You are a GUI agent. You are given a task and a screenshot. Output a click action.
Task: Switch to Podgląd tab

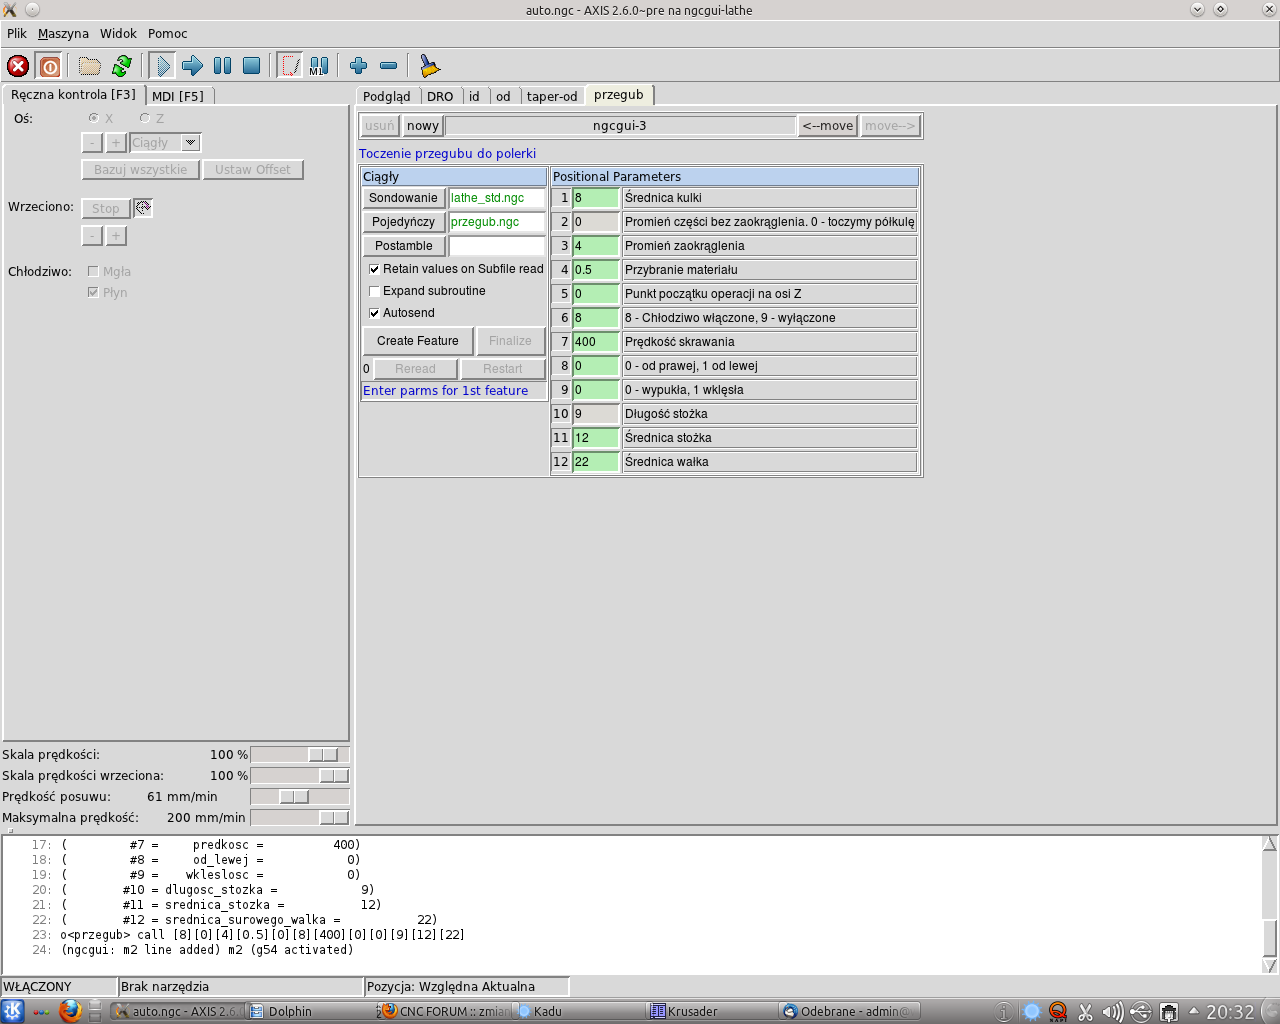pyautogui.click(x=387, y=96)
